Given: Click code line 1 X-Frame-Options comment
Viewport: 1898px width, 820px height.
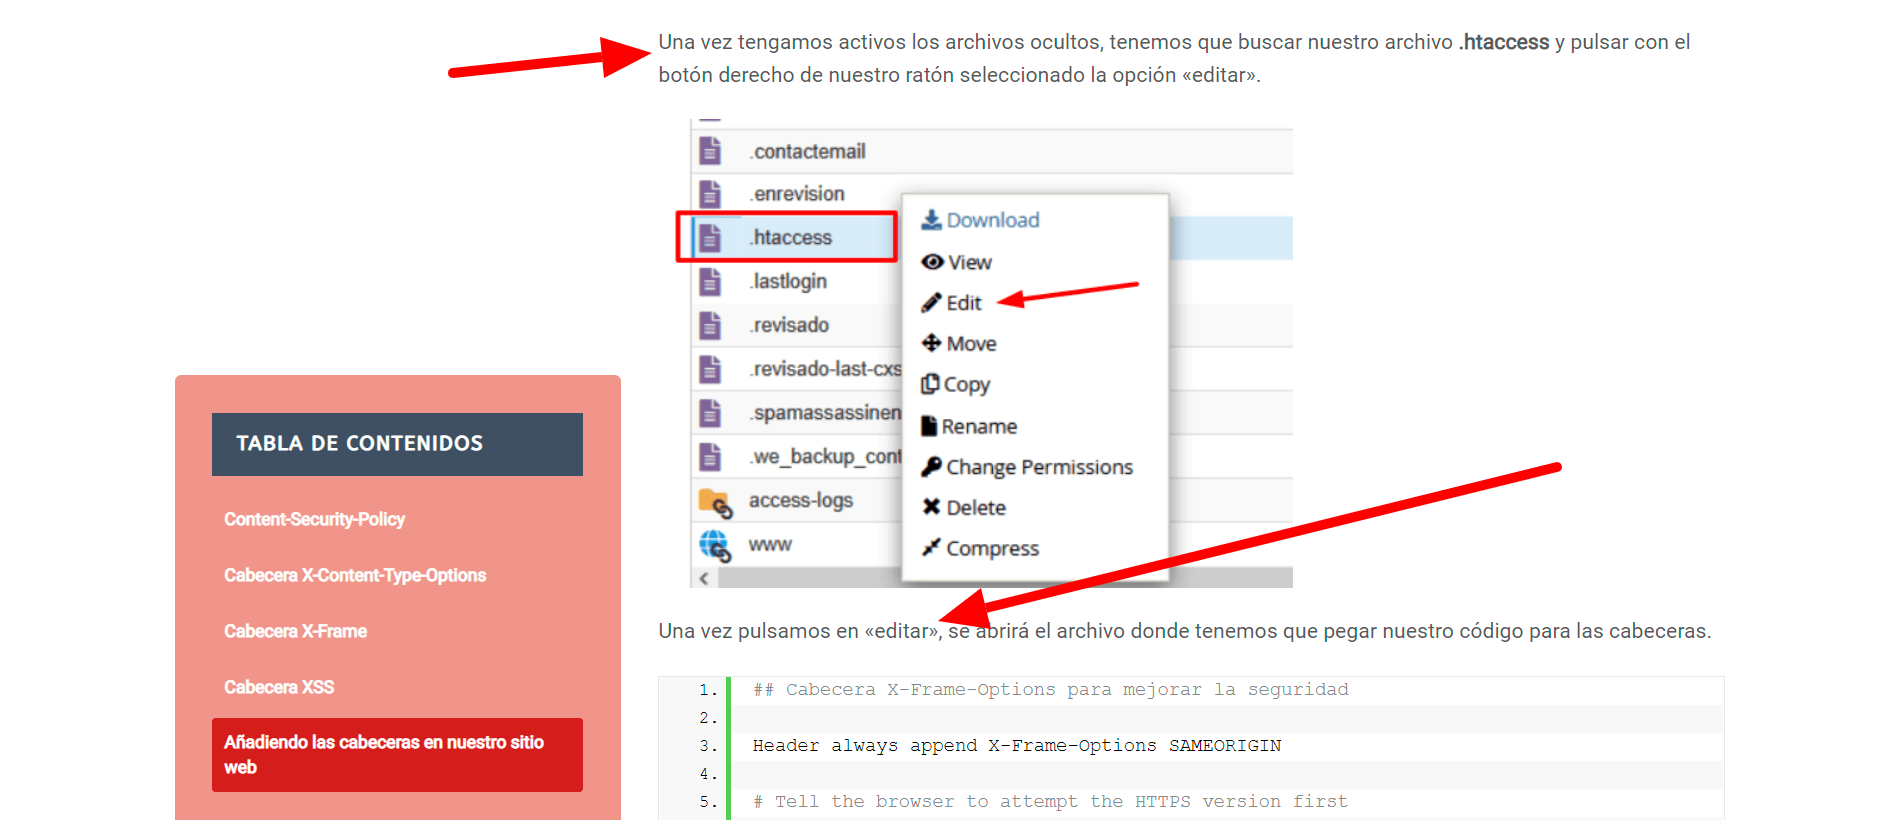Looking at the screenshot, I should pyautogui.click(x=1051, y=690).
